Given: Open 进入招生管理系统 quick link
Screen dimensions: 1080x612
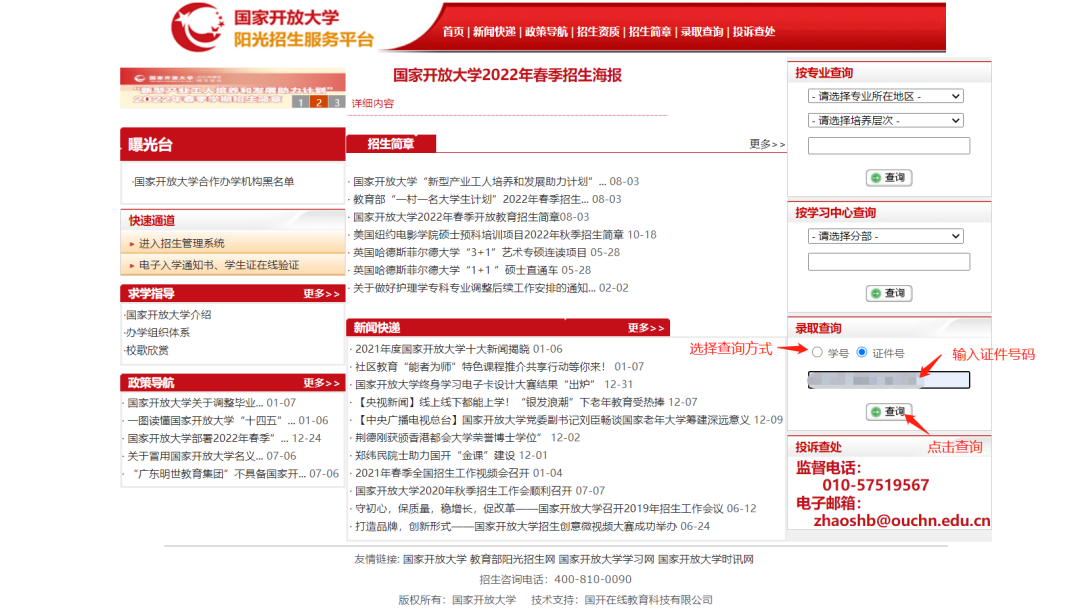Looking at the screenshot, I should click(x=182, y=243).
